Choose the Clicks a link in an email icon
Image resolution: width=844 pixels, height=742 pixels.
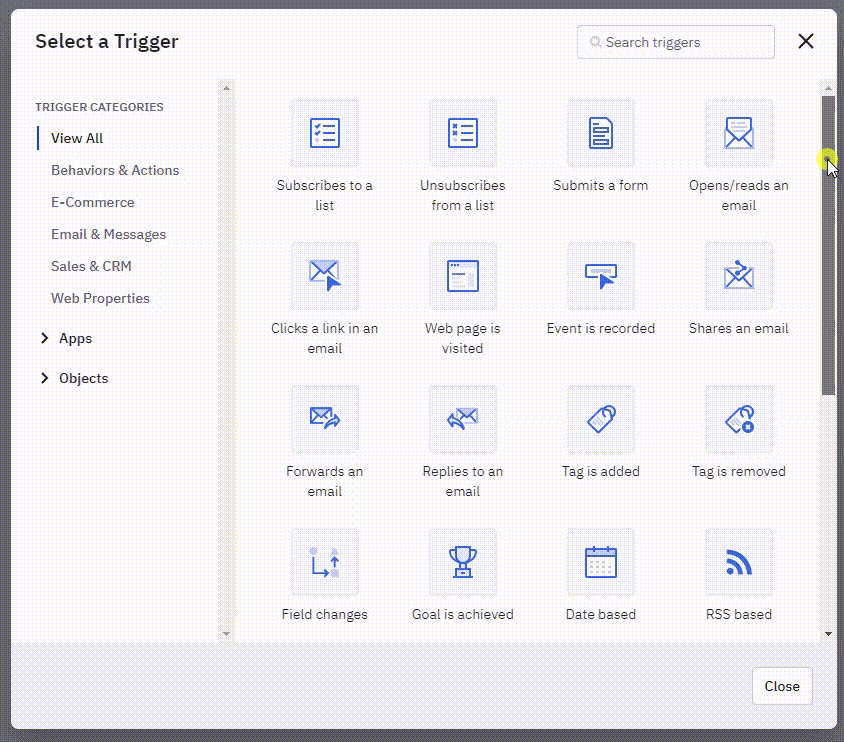[x=324, y=276]
